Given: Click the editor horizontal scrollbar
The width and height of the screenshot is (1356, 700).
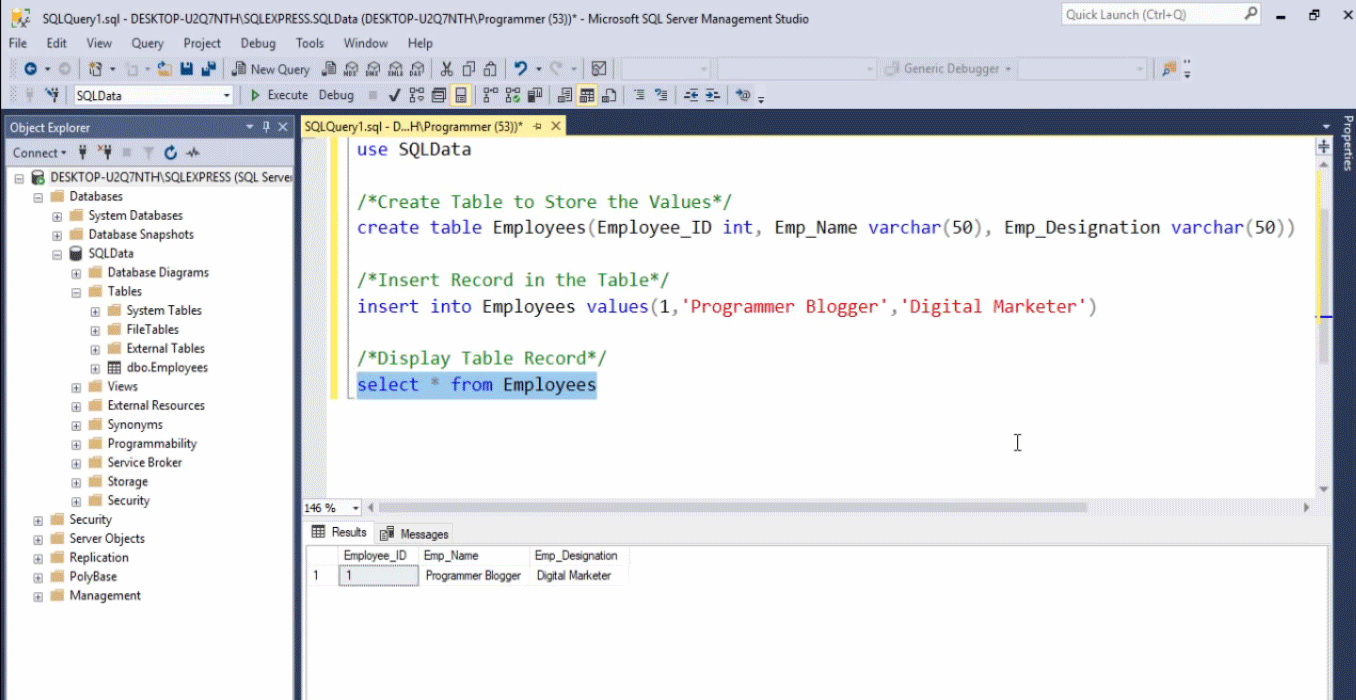Looking at the screenshot, I should [x=732, y=507].
